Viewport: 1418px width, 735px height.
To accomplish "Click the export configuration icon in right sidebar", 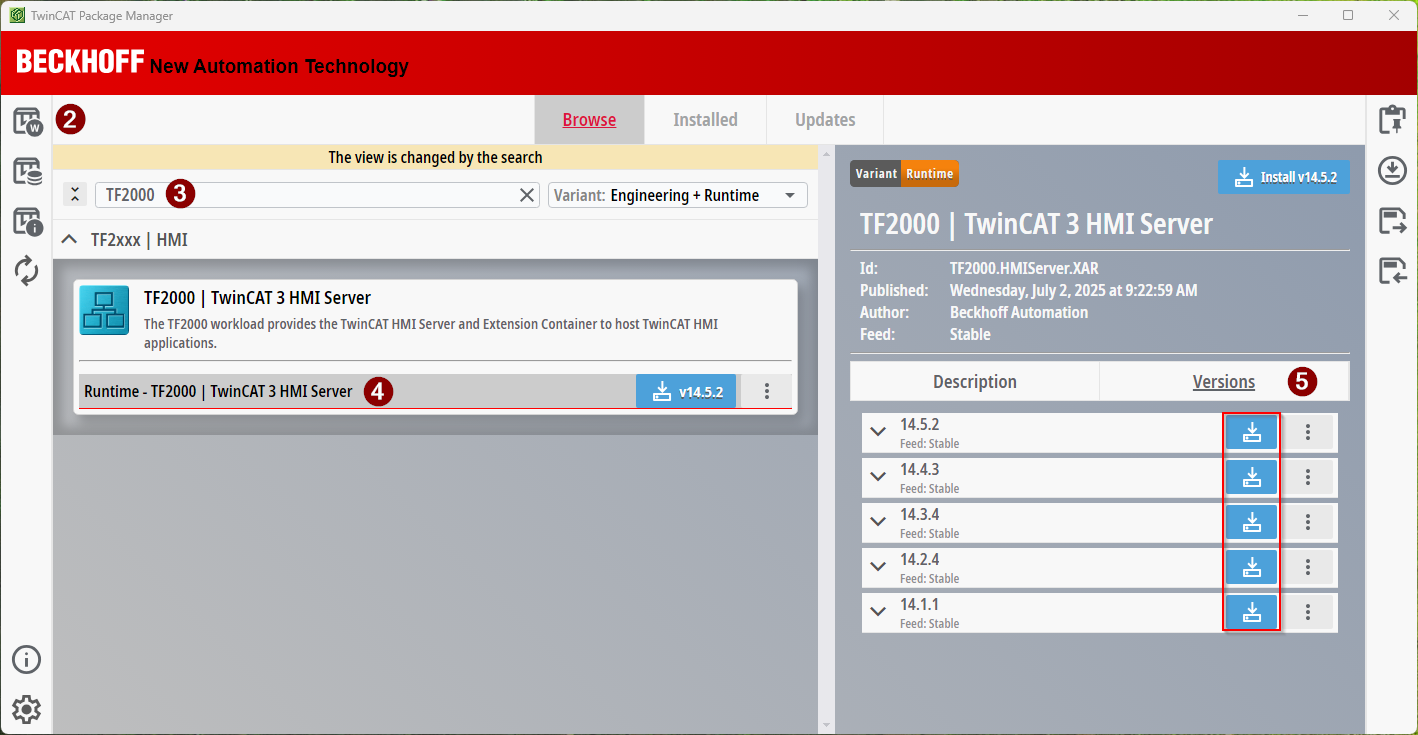I will [1392, 221].
